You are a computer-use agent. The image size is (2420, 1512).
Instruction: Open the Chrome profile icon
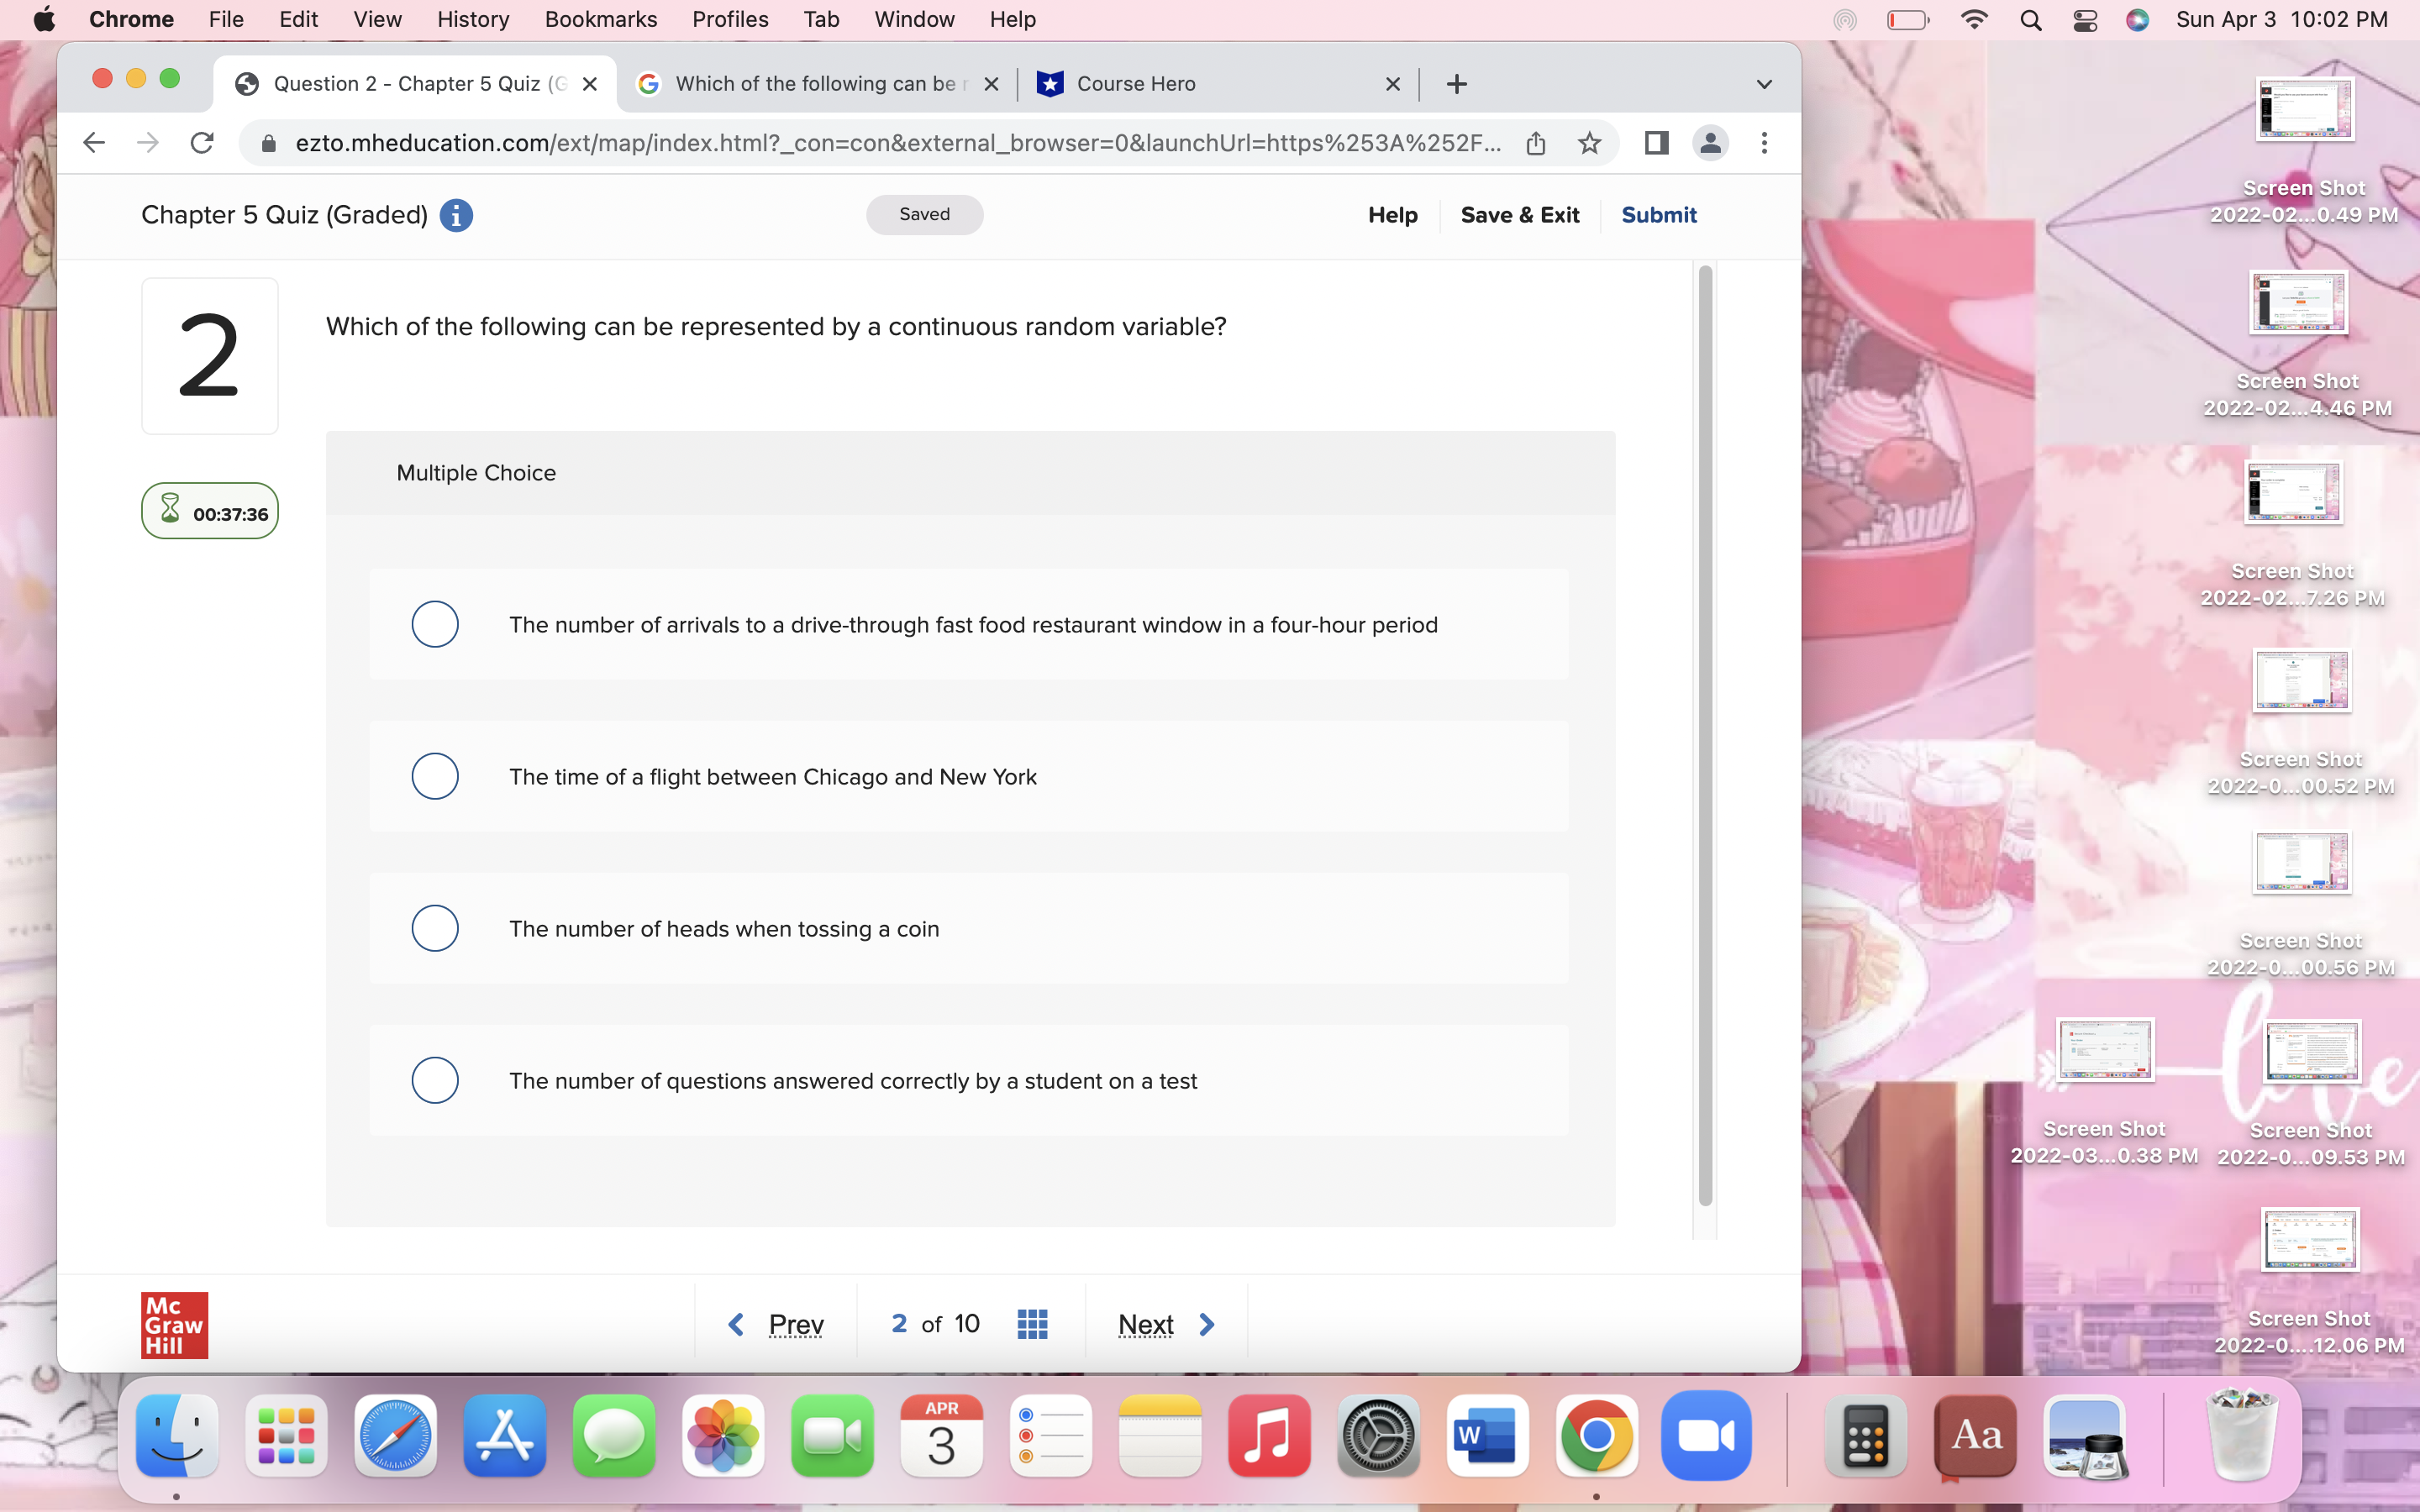coord(1710,143)
